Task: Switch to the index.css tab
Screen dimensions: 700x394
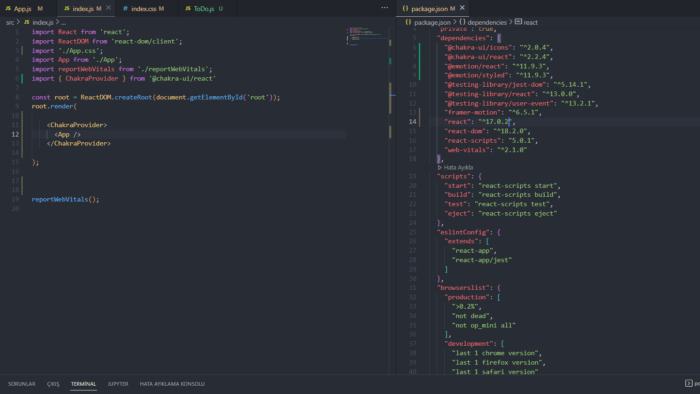Action: [x=143, y=8]
